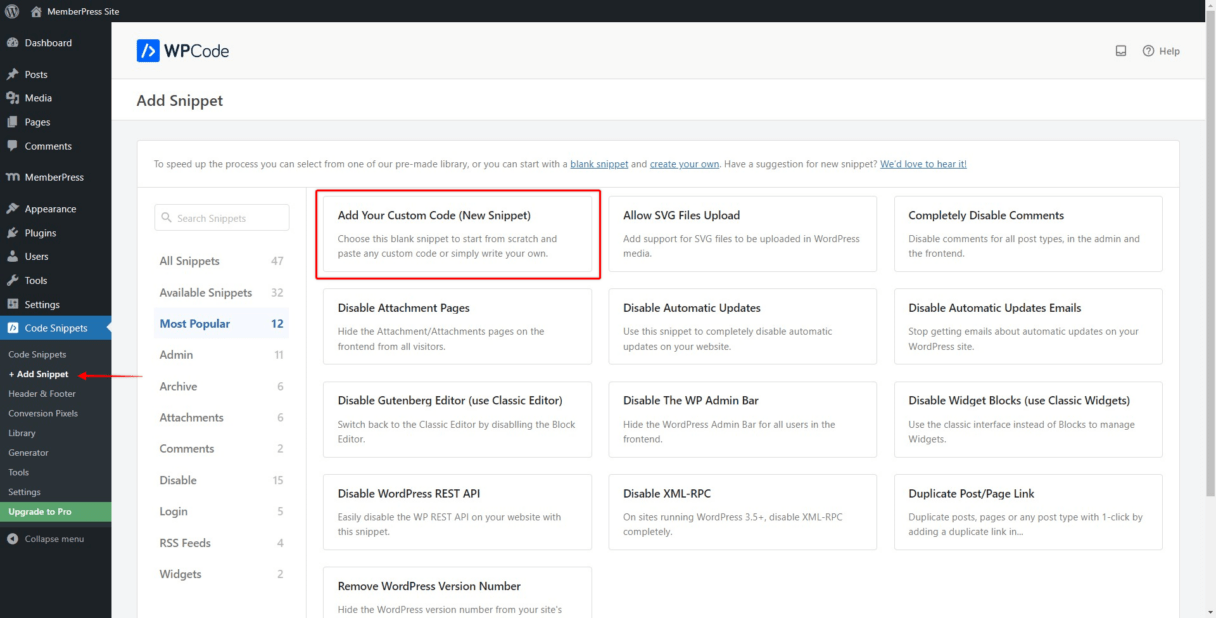1216x618 pixels.
Task: Choose the Add Your Custom Code snippet card
Action: (457, 234)
